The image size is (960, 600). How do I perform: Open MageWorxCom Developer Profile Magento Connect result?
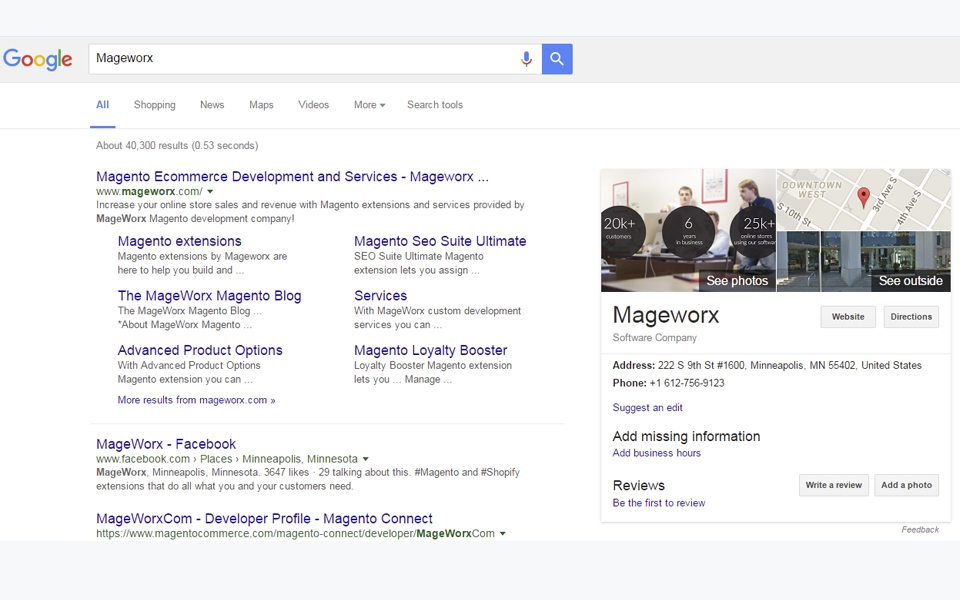click(x=264, y=519)
